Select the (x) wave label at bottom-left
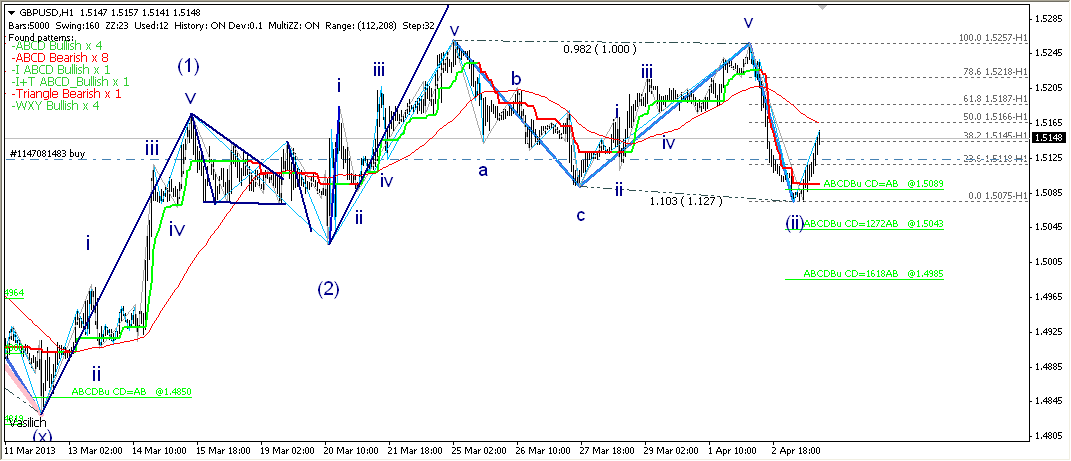The width and height of the screenshot is (1071, 461). tap(42, 436)
